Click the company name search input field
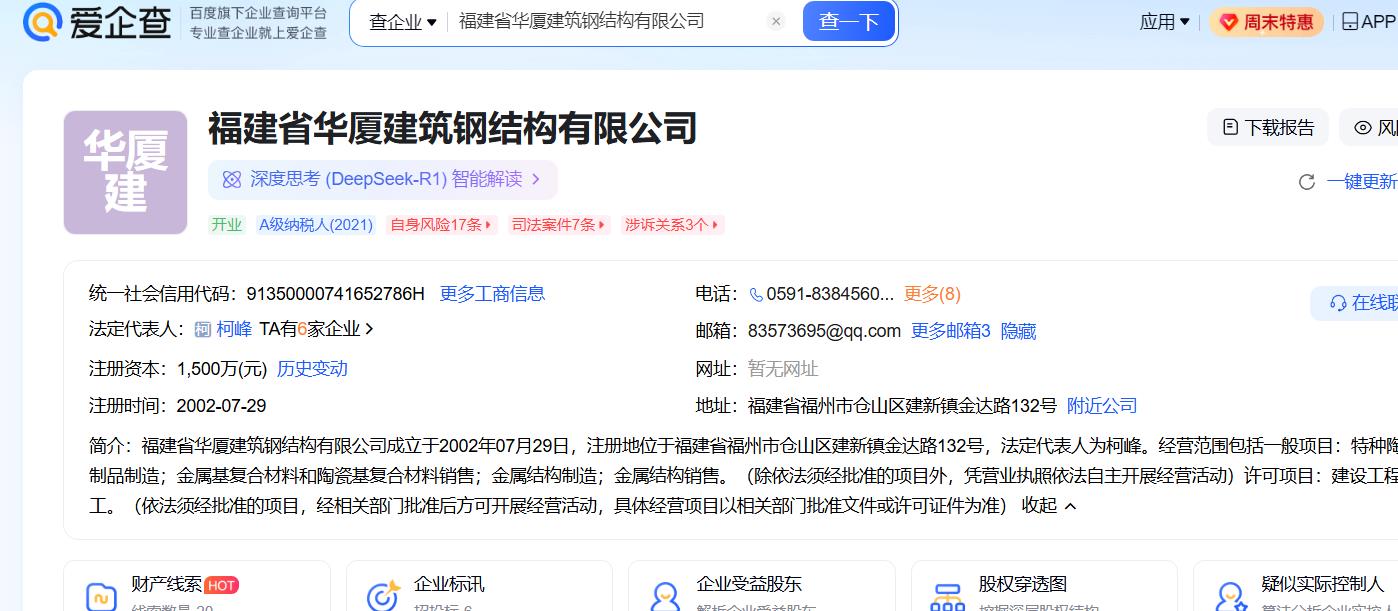1398x611 pixels. point(605,22)
